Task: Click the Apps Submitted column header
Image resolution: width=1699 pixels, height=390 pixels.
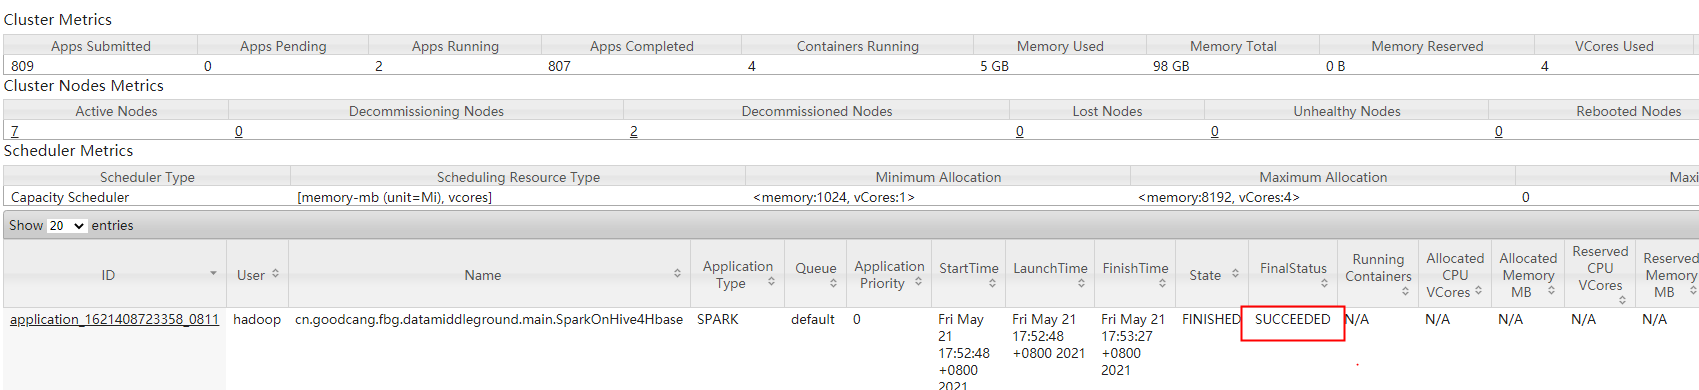Action: click(101, 46)
